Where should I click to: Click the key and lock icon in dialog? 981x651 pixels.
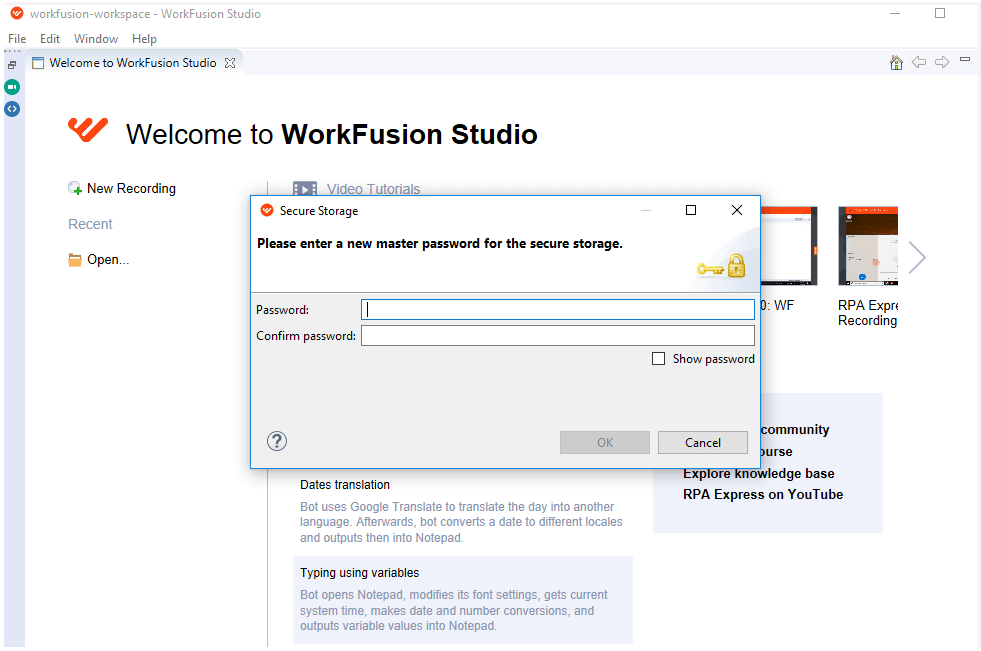coord(721,266)
